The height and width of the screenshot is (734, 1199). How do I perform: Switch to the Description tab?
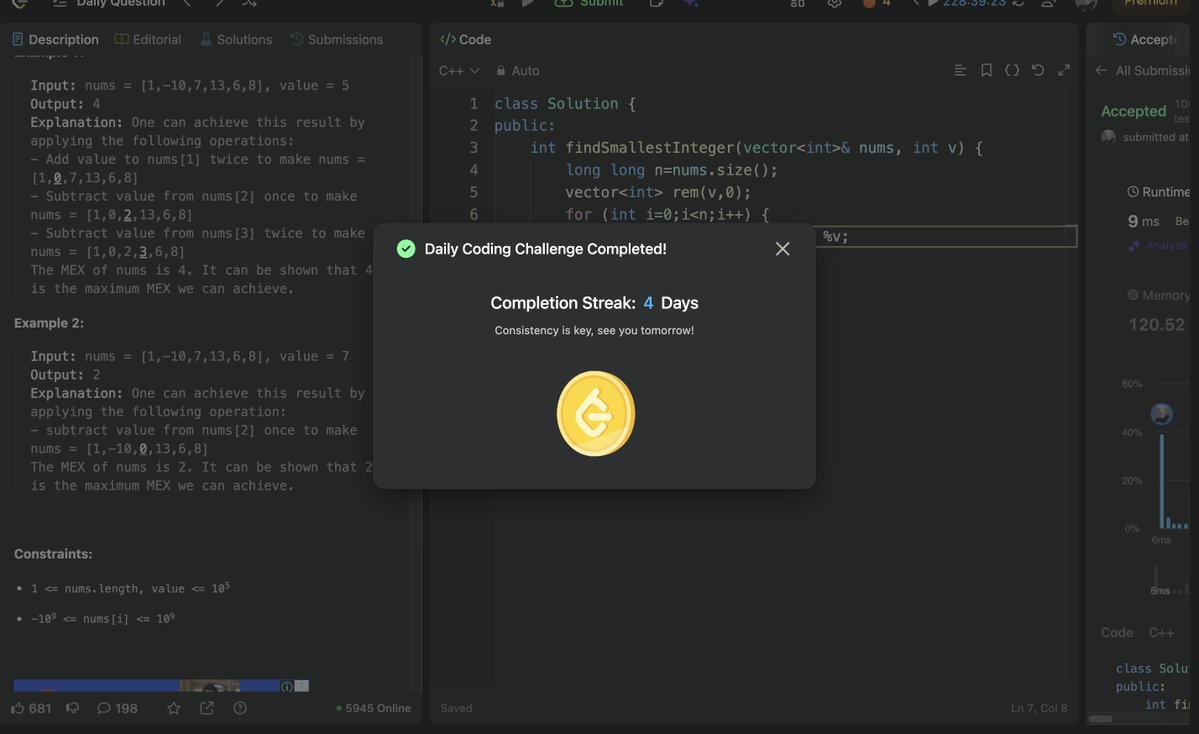coord(56,39)
